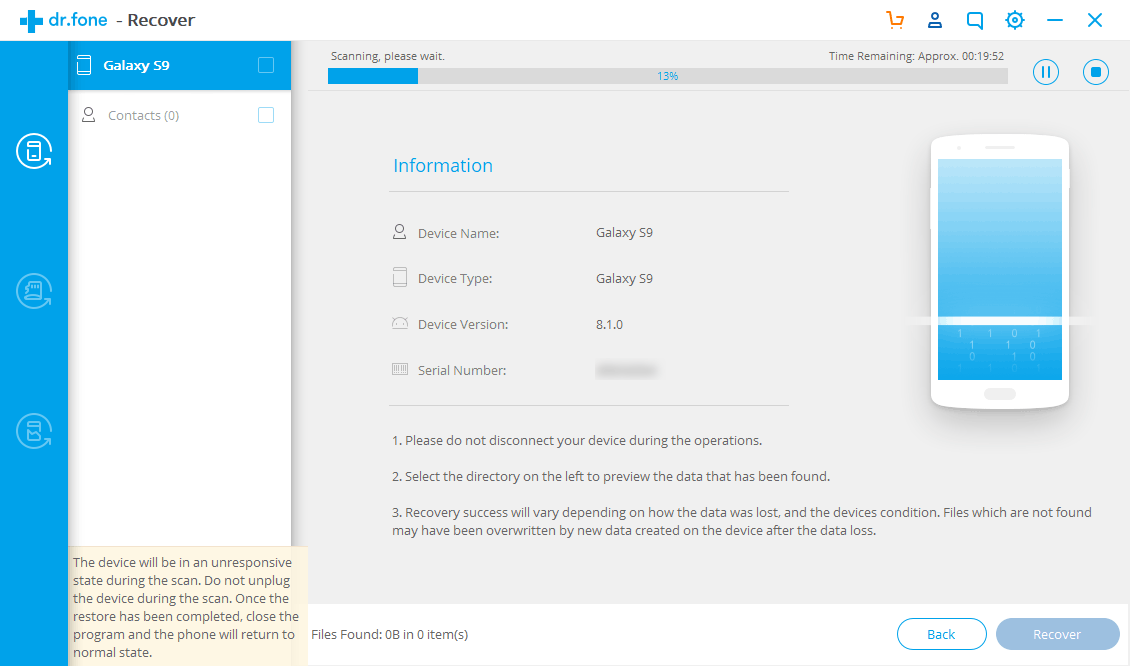Click the Device Version Android icon
The height and width of the screenshot is (666, 1130).
tap(400, 324)
